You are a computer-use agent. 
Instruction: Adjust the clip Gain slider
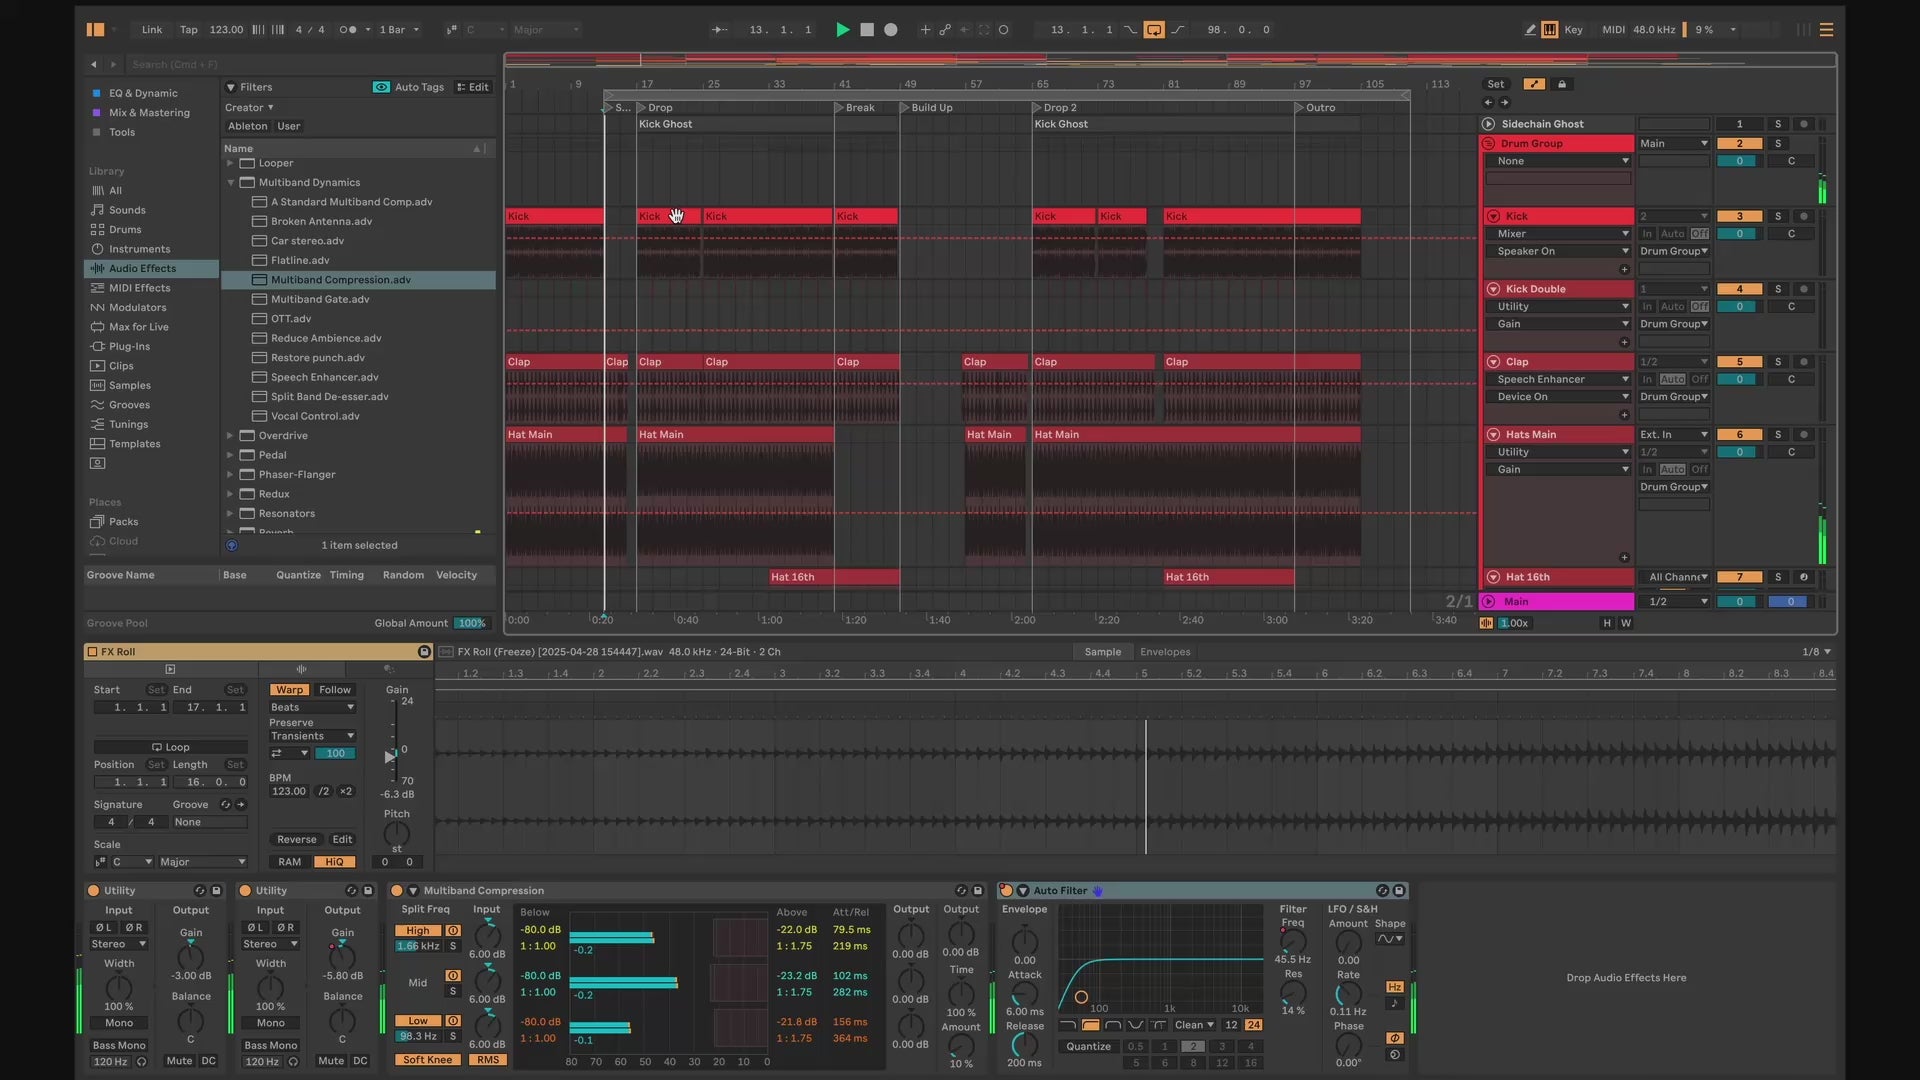tap(391, 756)
